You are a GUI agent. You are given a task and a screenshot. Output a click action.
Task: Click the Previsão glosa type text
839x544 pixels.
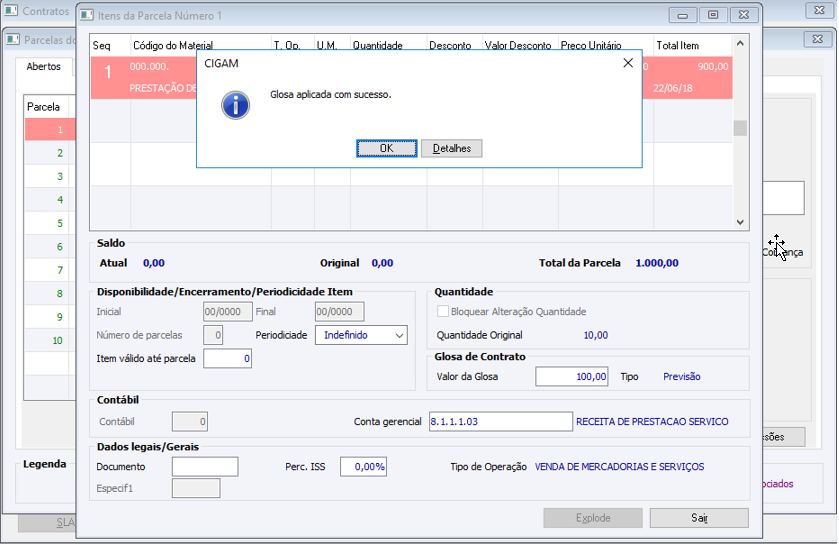click(x=682, y=377)
